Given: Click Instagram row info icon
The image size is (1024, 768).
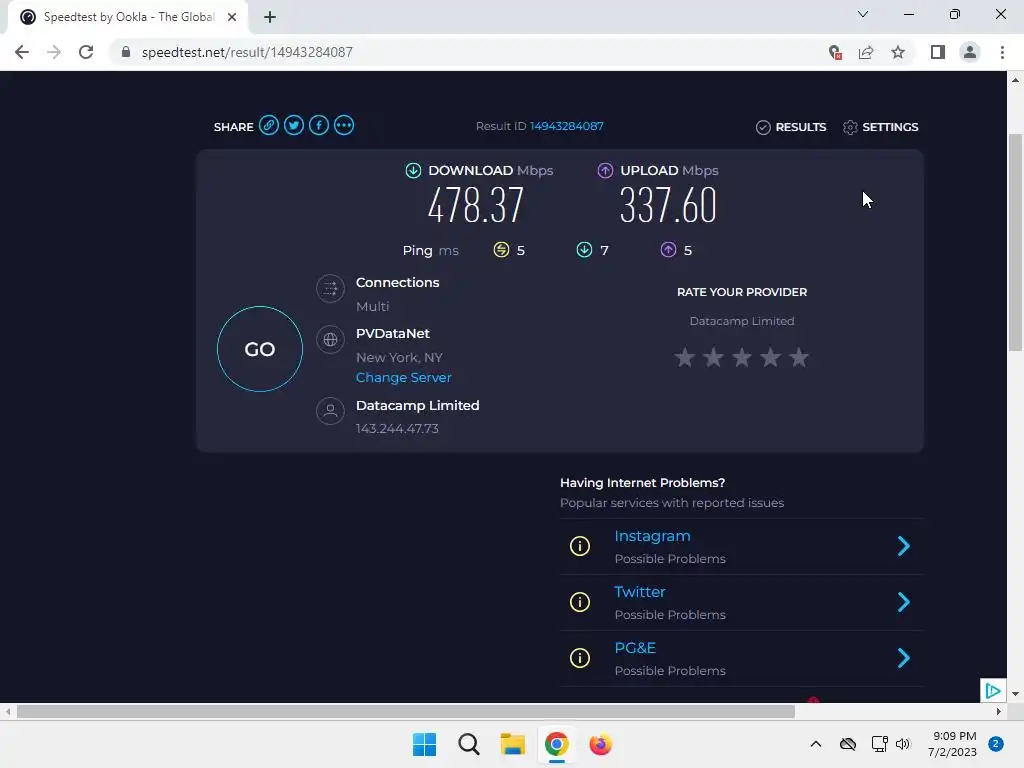Looking at the screenshot, I should coord(580,546).
